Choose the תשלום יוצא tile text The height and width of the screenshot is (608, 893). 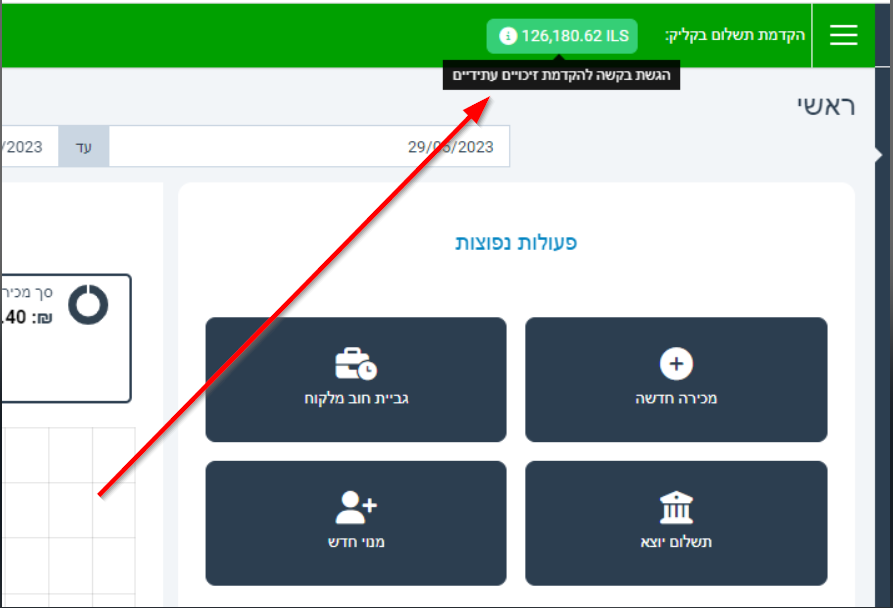pyautogui.click(x=676, y=542)
